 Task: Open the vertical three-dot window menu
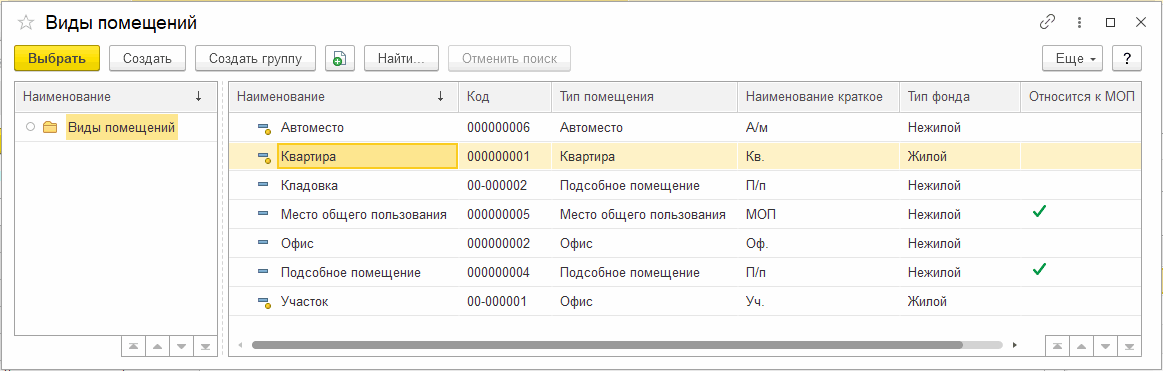point(1079,23)
